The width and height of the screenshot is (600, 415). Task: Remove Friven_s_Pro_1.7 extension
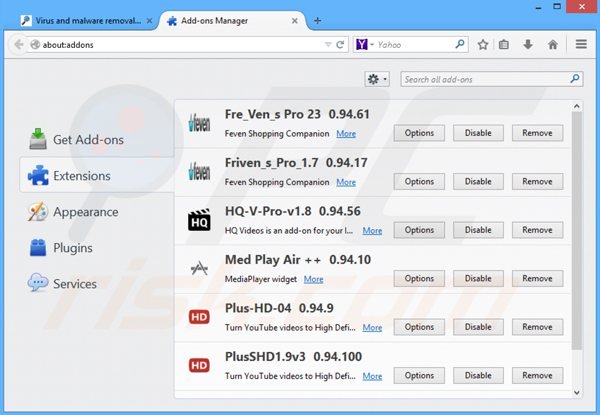pyautogui.click(x=537, y=181)
